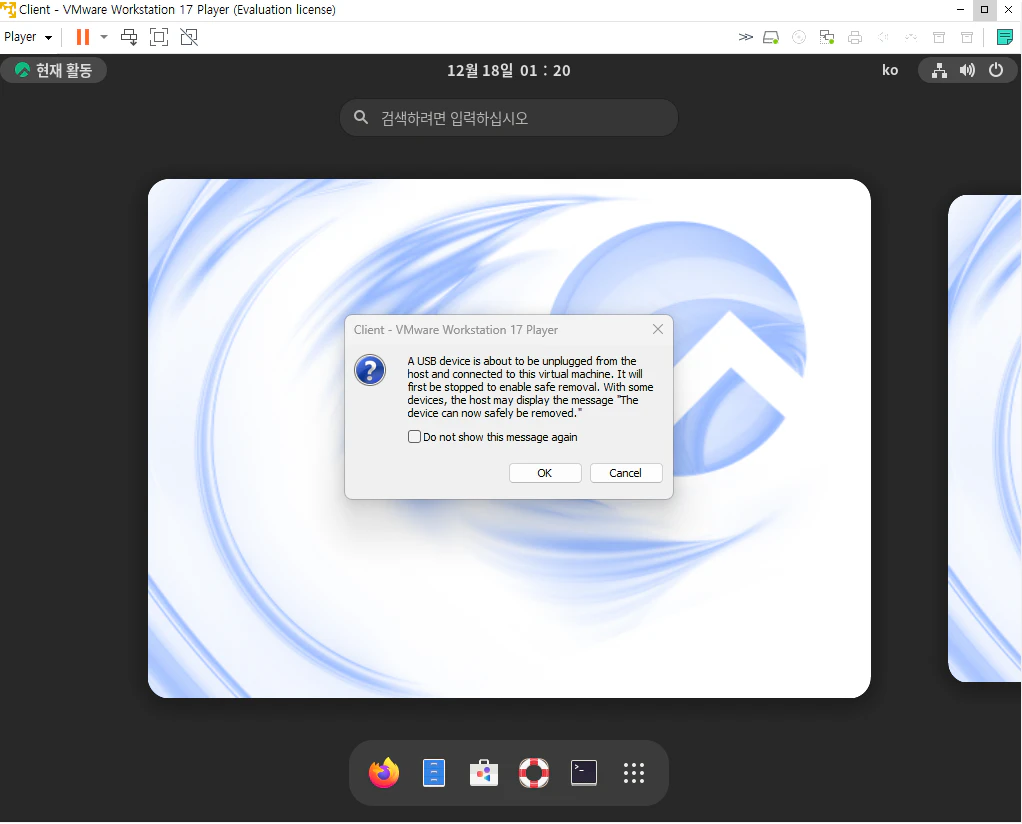Launch Firefox from the dock

(x=384, y=773)
